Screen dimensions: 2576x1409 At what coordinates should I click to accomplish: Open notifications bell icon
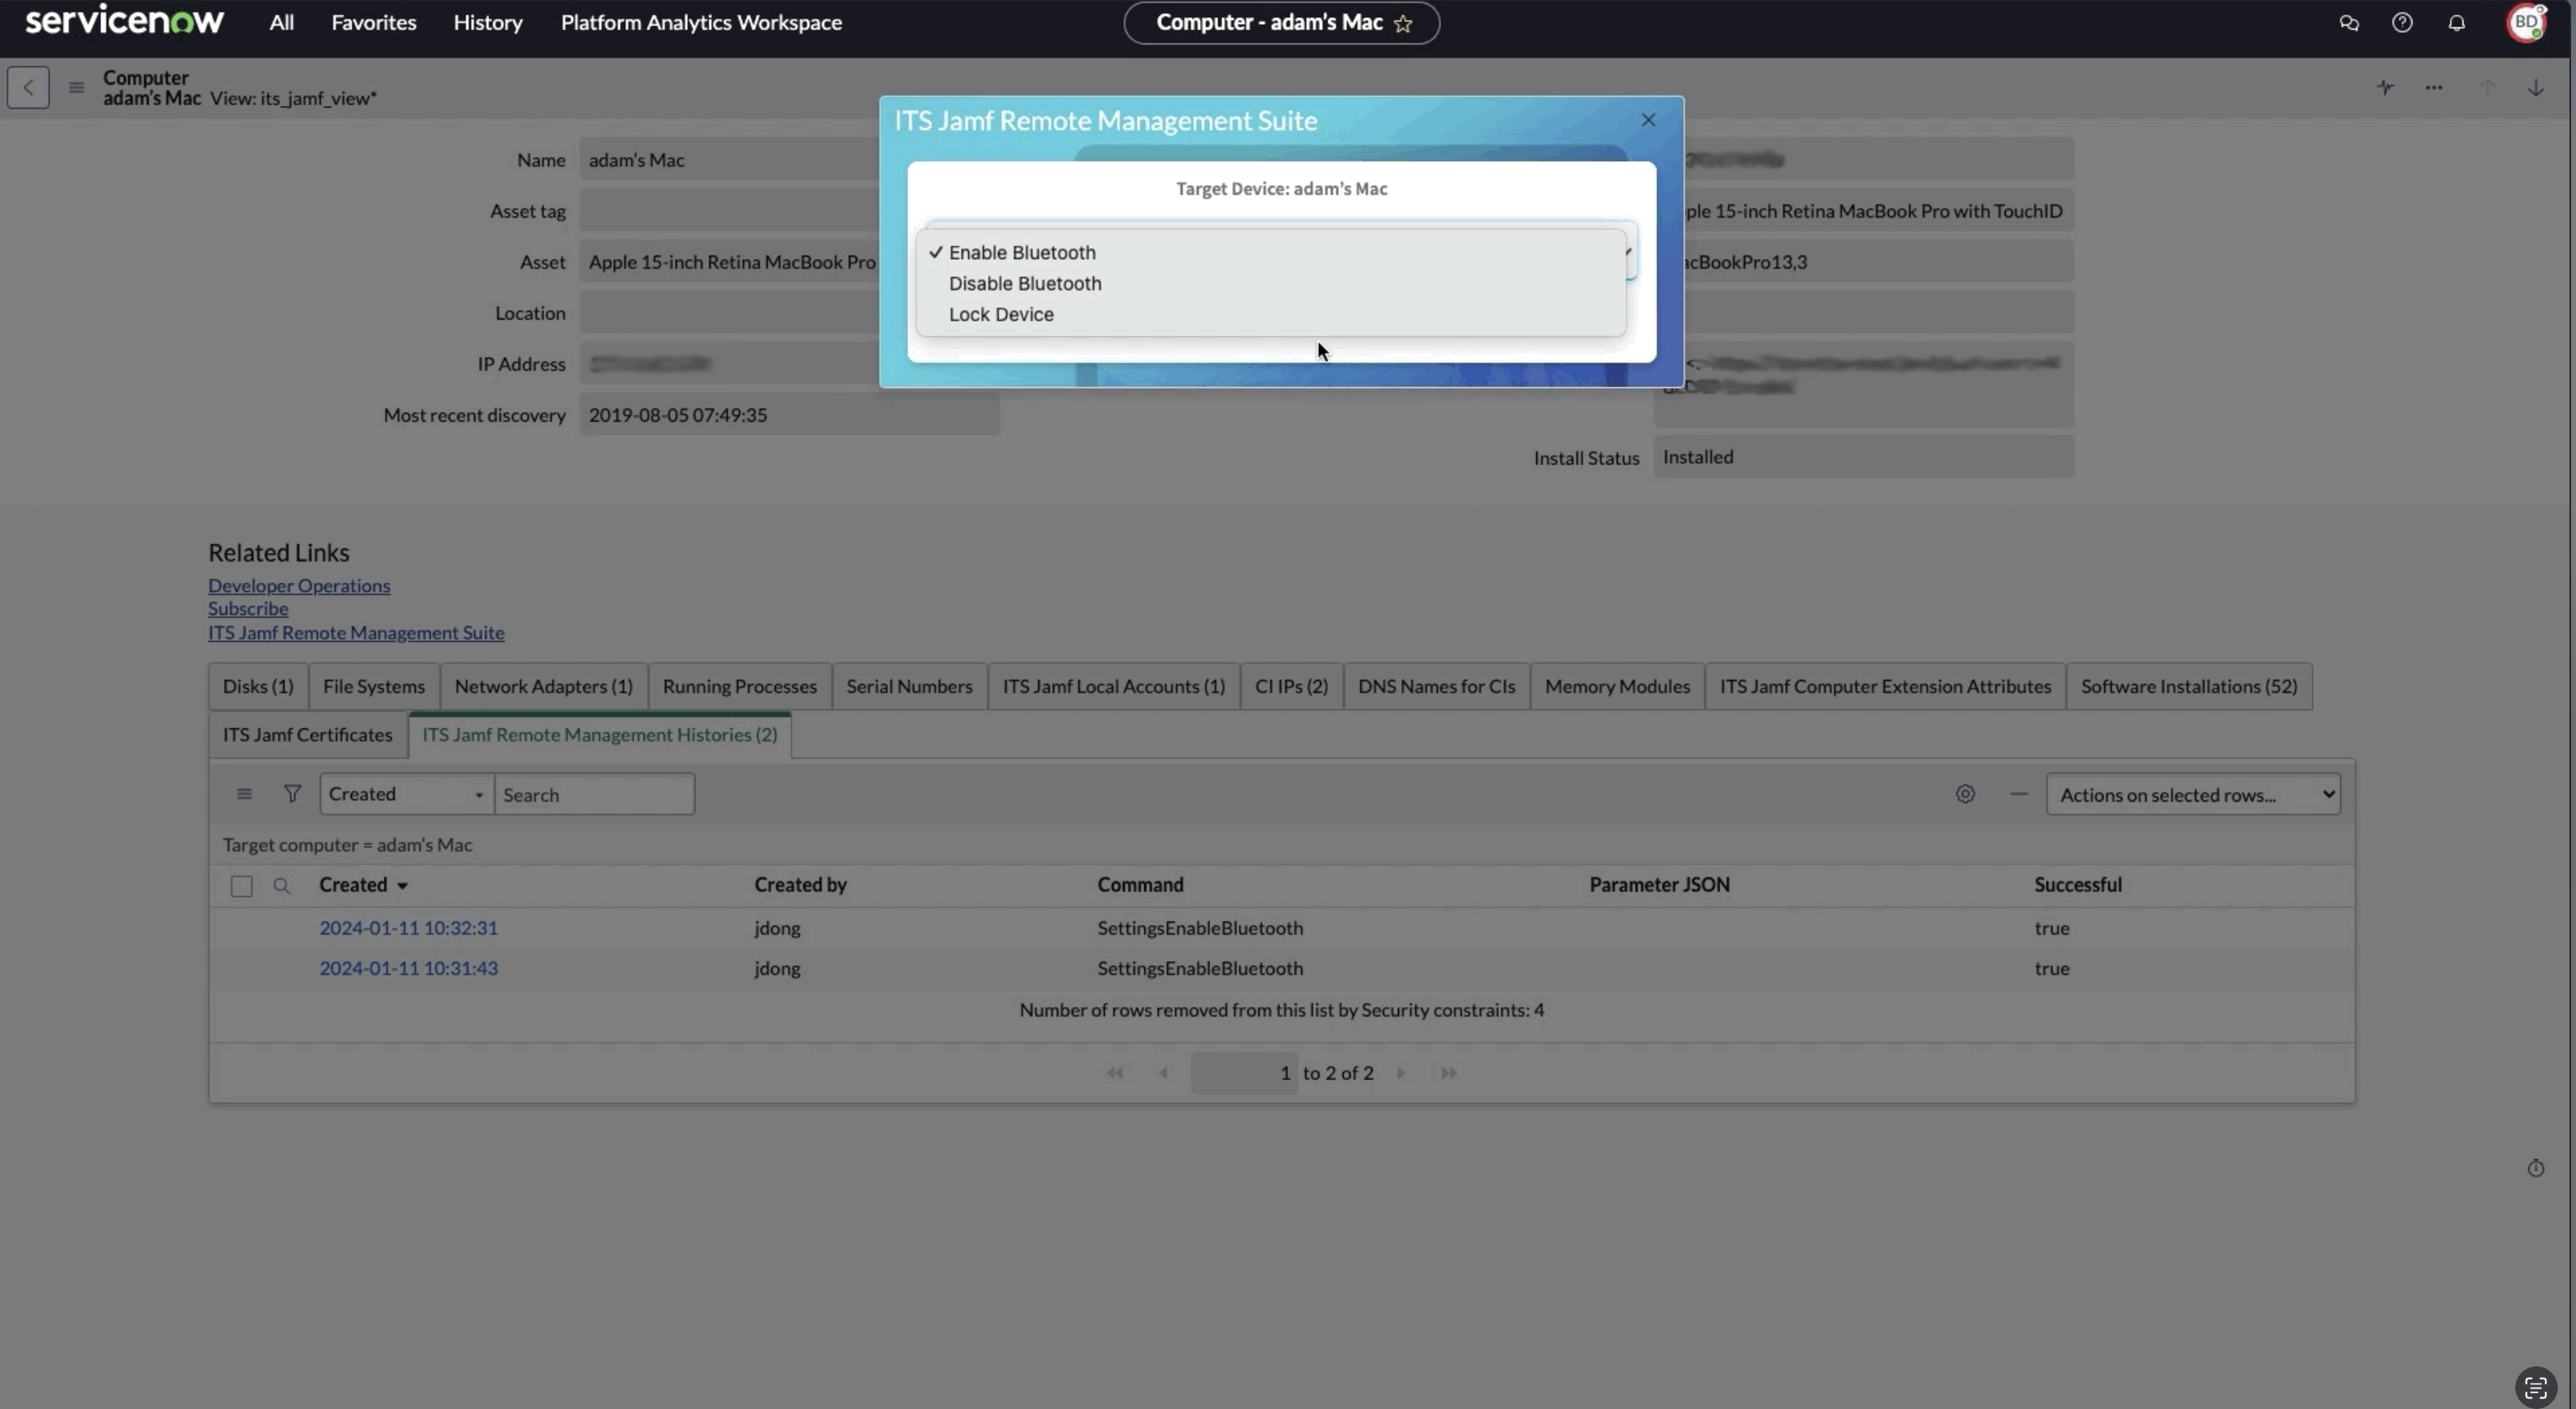point(2456,23)
